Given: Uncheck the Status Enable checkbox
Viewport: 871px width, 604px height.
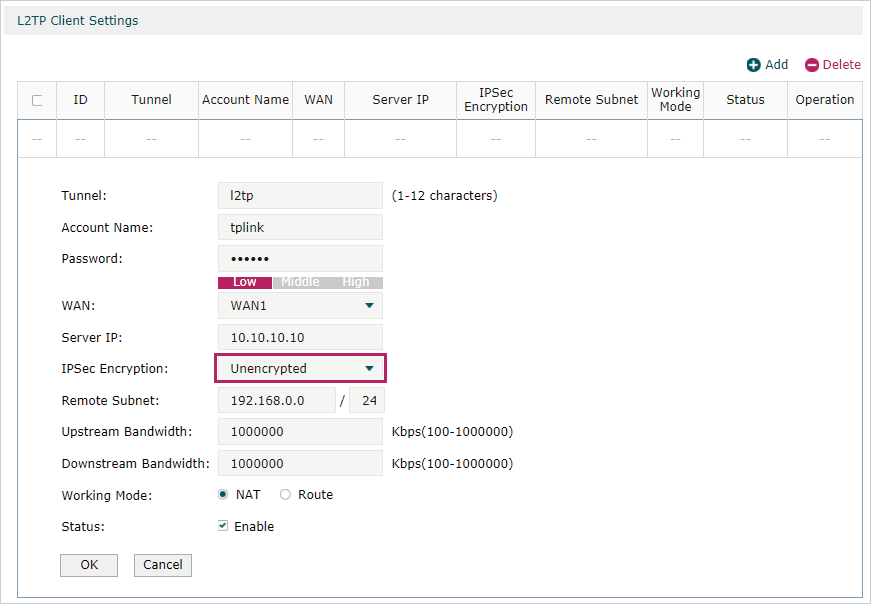Looking at the screenshot, I should pos(223,526).
